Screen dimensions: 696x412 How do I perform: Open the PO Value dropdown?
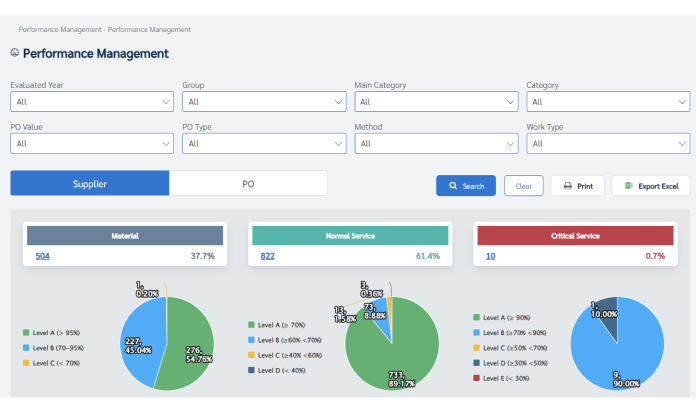pos(92,143)
